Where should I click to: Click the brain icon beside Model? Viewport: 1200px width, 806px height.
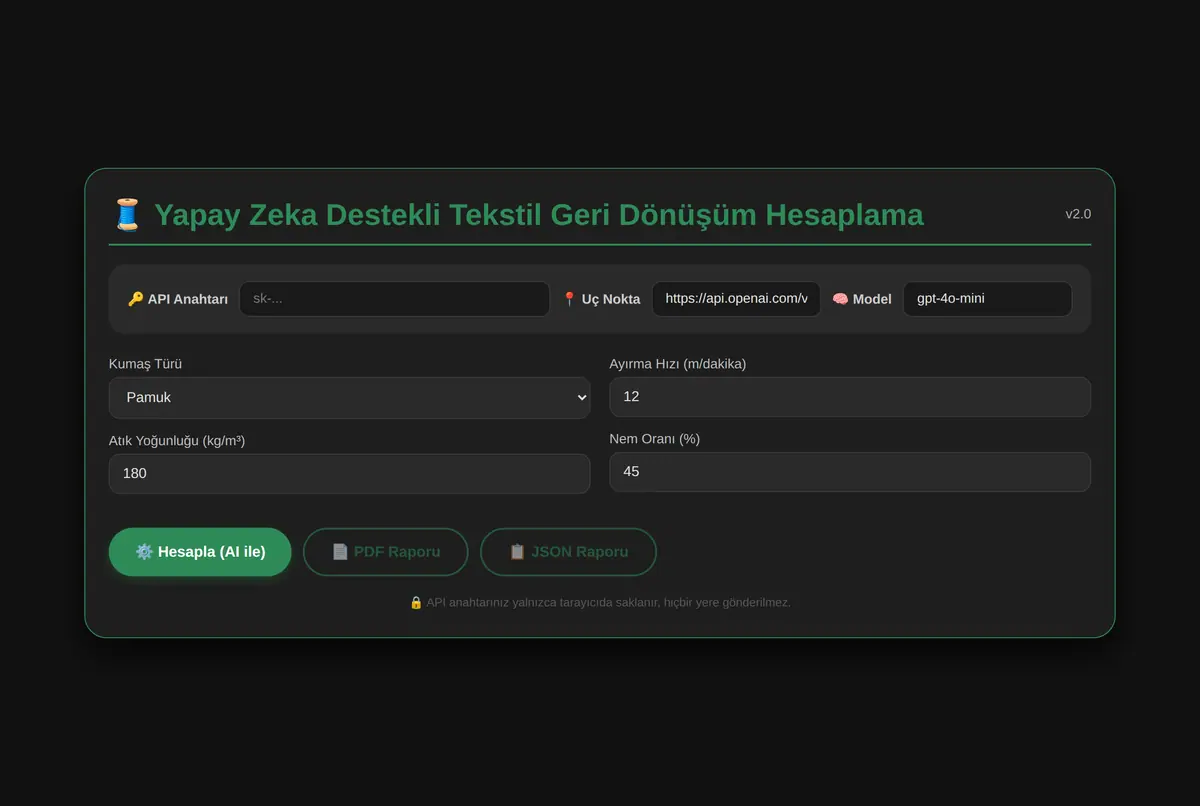coord(840,299)
